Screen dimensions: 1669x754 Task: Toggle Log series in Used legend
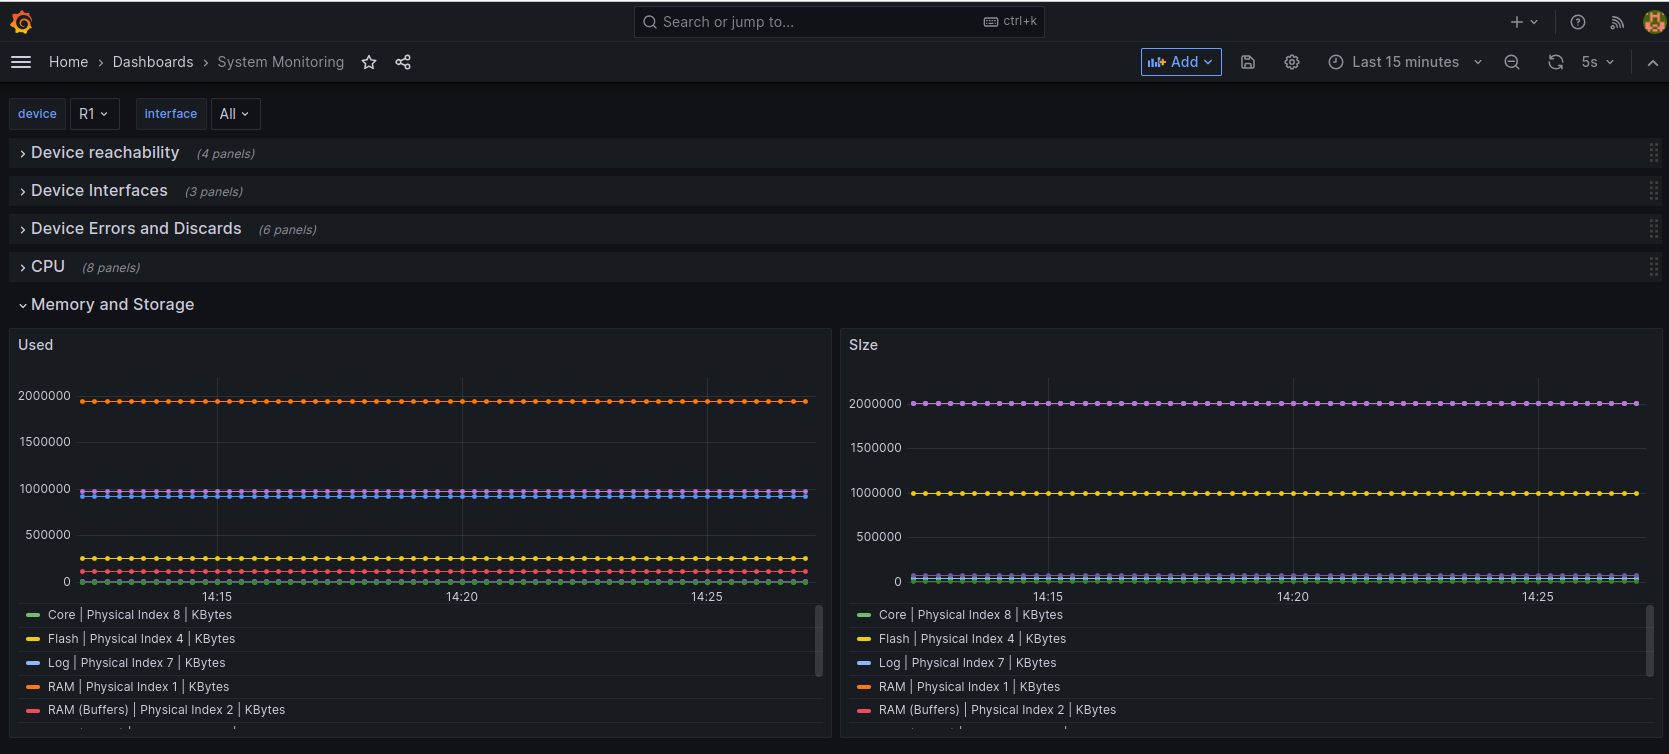pos(137,663)
